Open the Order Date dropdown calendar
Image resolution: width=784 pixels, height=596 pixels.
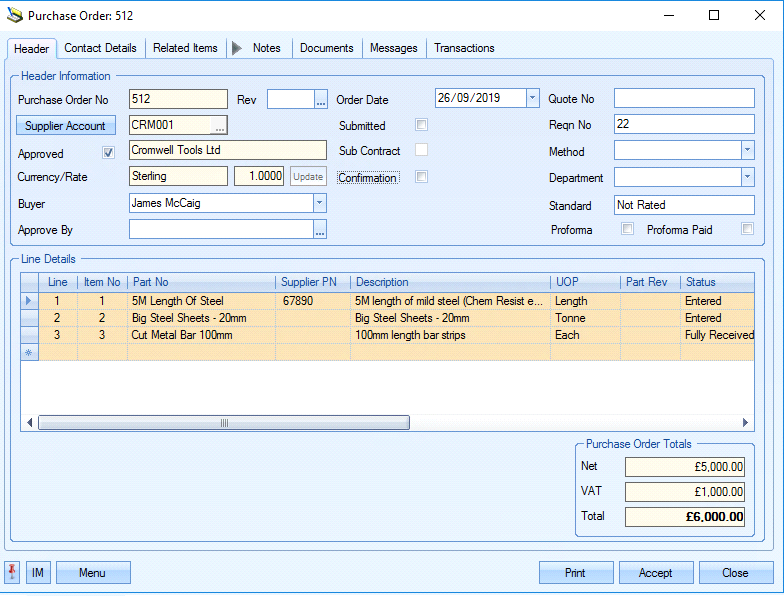click(532, 98)
